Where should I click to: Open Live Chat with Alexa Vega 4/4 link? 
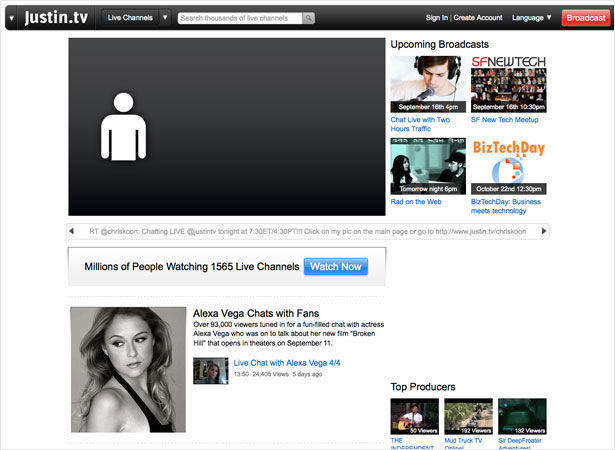pyautogui.click(x=287, y=363)
